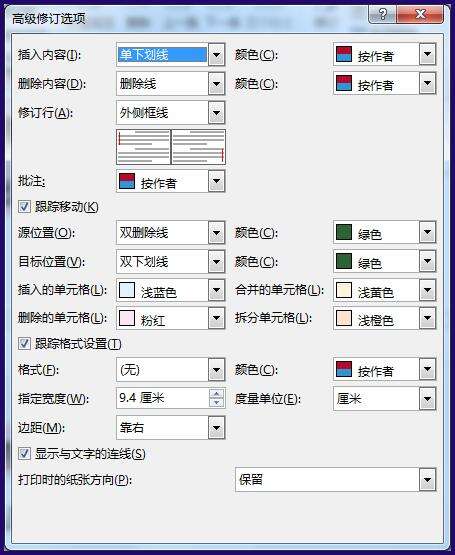Viewport: 455px width, 555px height.
Task: Toggle the 跟踪移动 checkbox
Action: pos(24,207)
